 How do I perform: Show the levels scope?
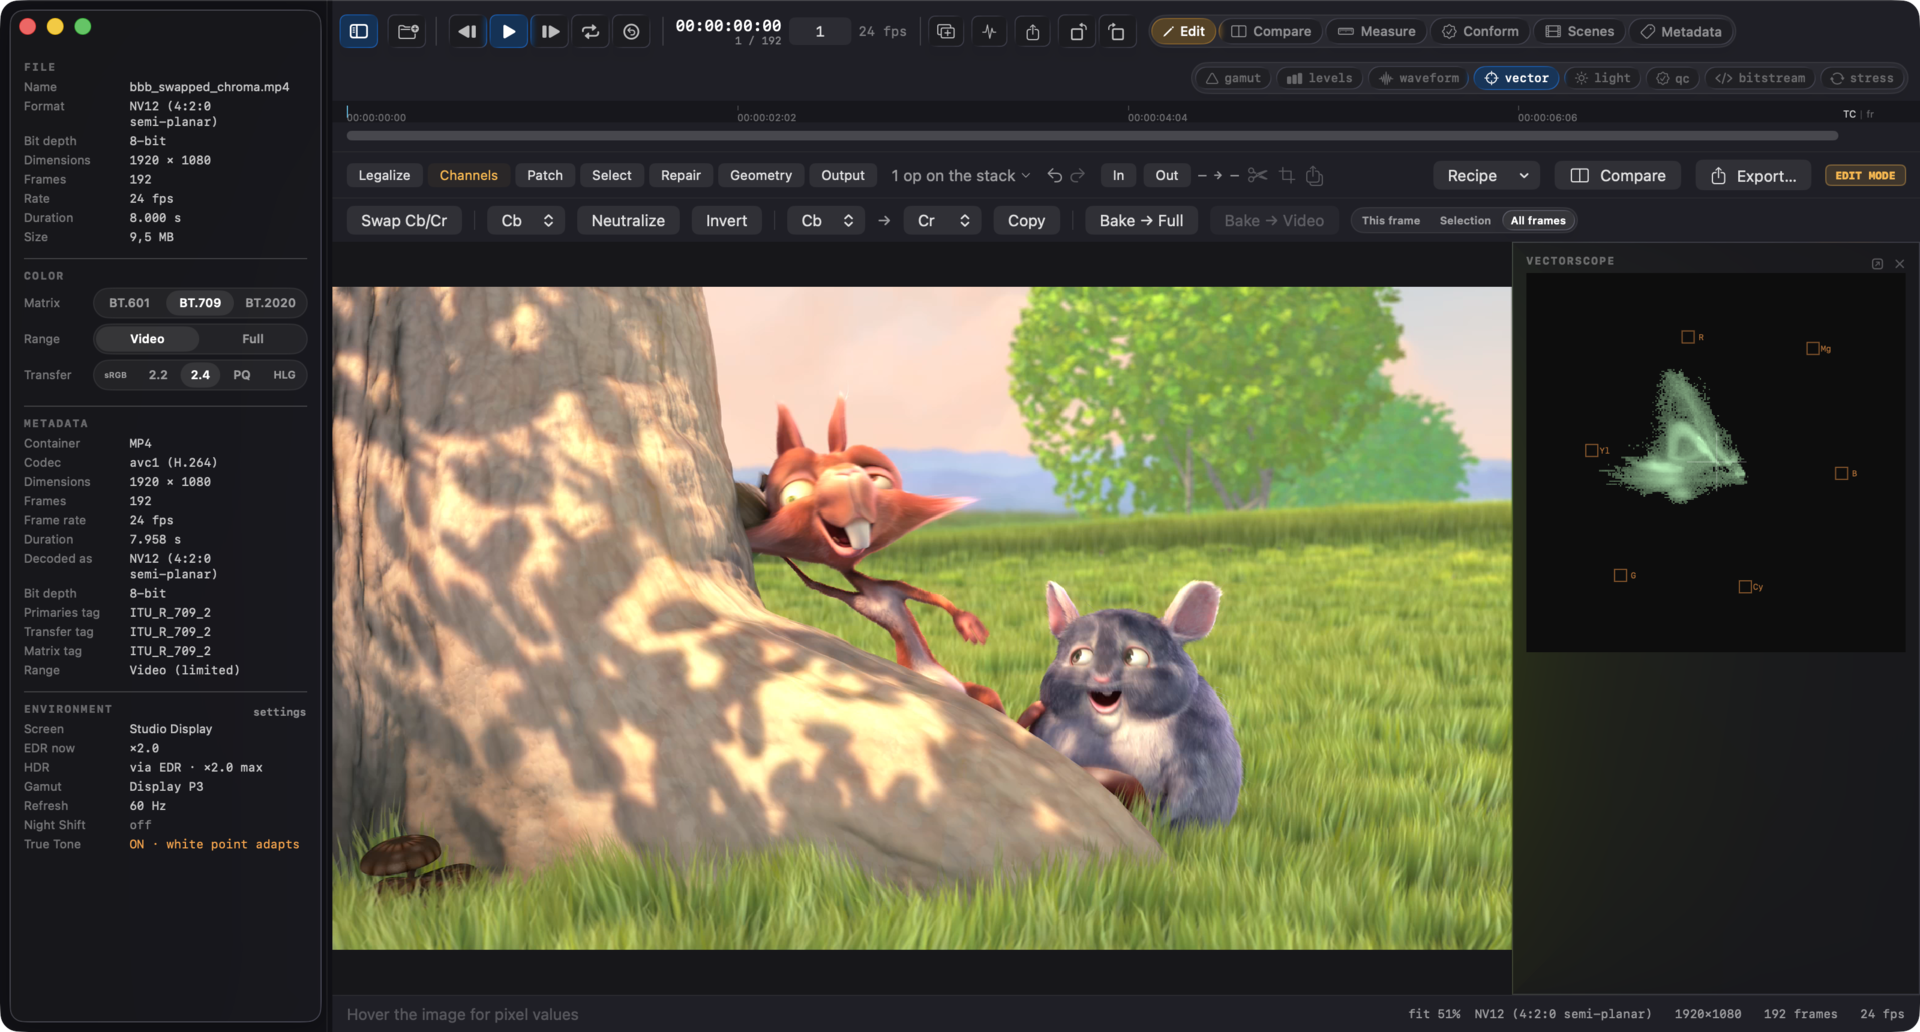coord(1319,78)
